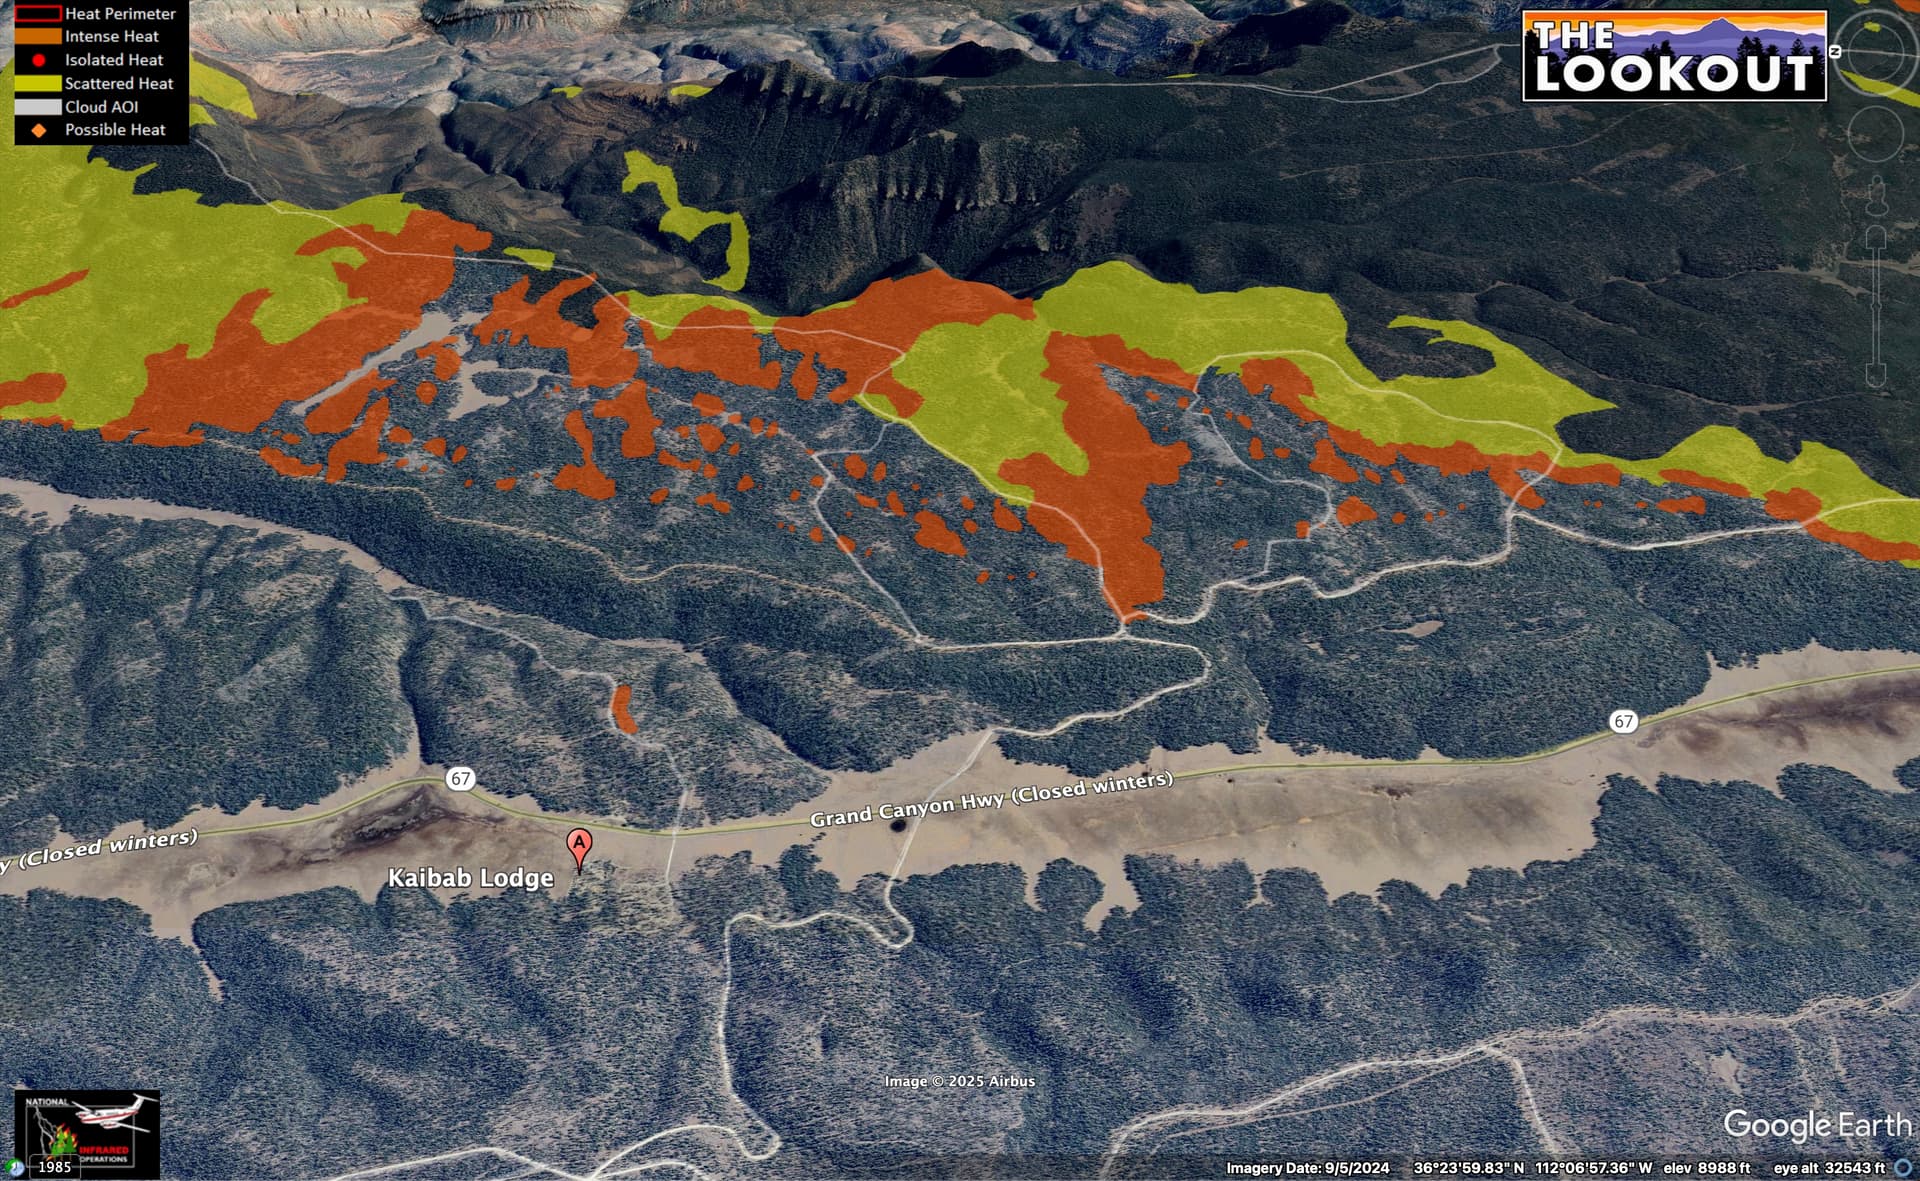
Task: Click the Possible Heat diamond legend icon
Action: coord(38,130)
